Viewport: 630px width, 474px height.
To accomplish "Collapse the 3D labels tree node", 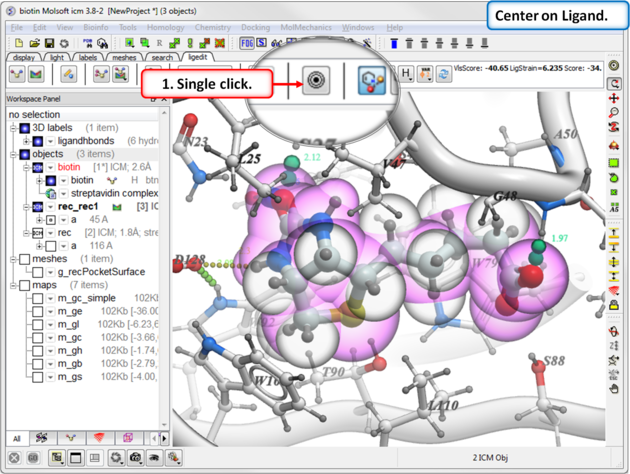I will pyautogui.click(x=12, y=128).
